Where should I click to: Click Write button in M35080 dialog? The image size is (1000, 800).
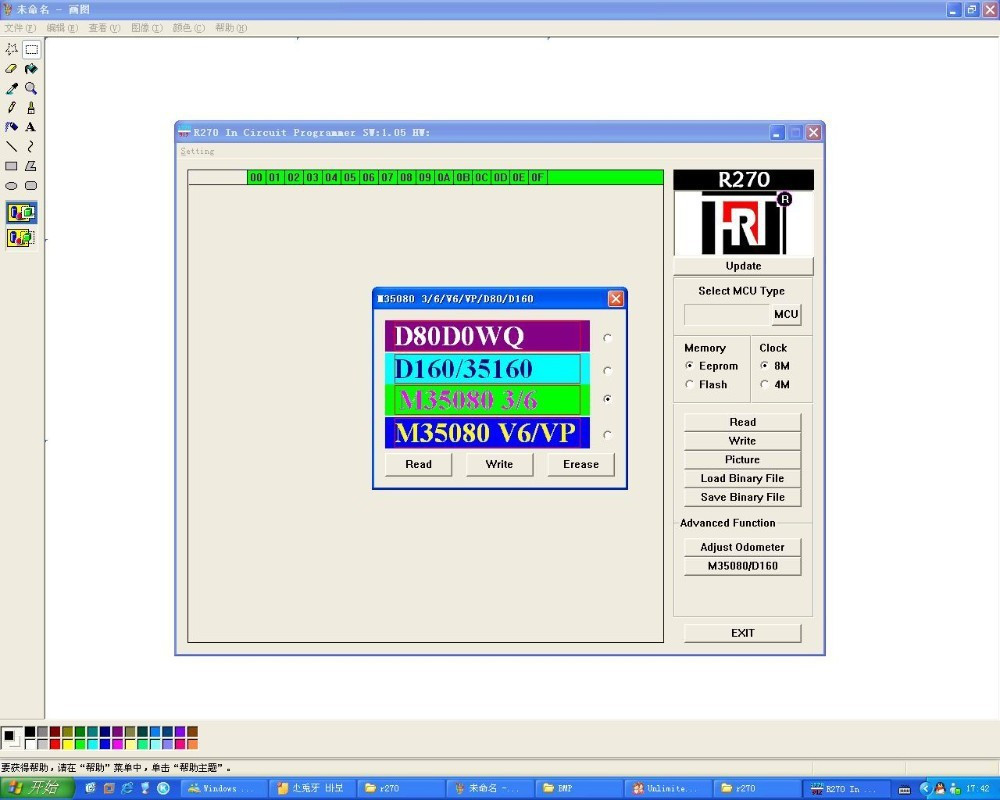click(499, 464)
